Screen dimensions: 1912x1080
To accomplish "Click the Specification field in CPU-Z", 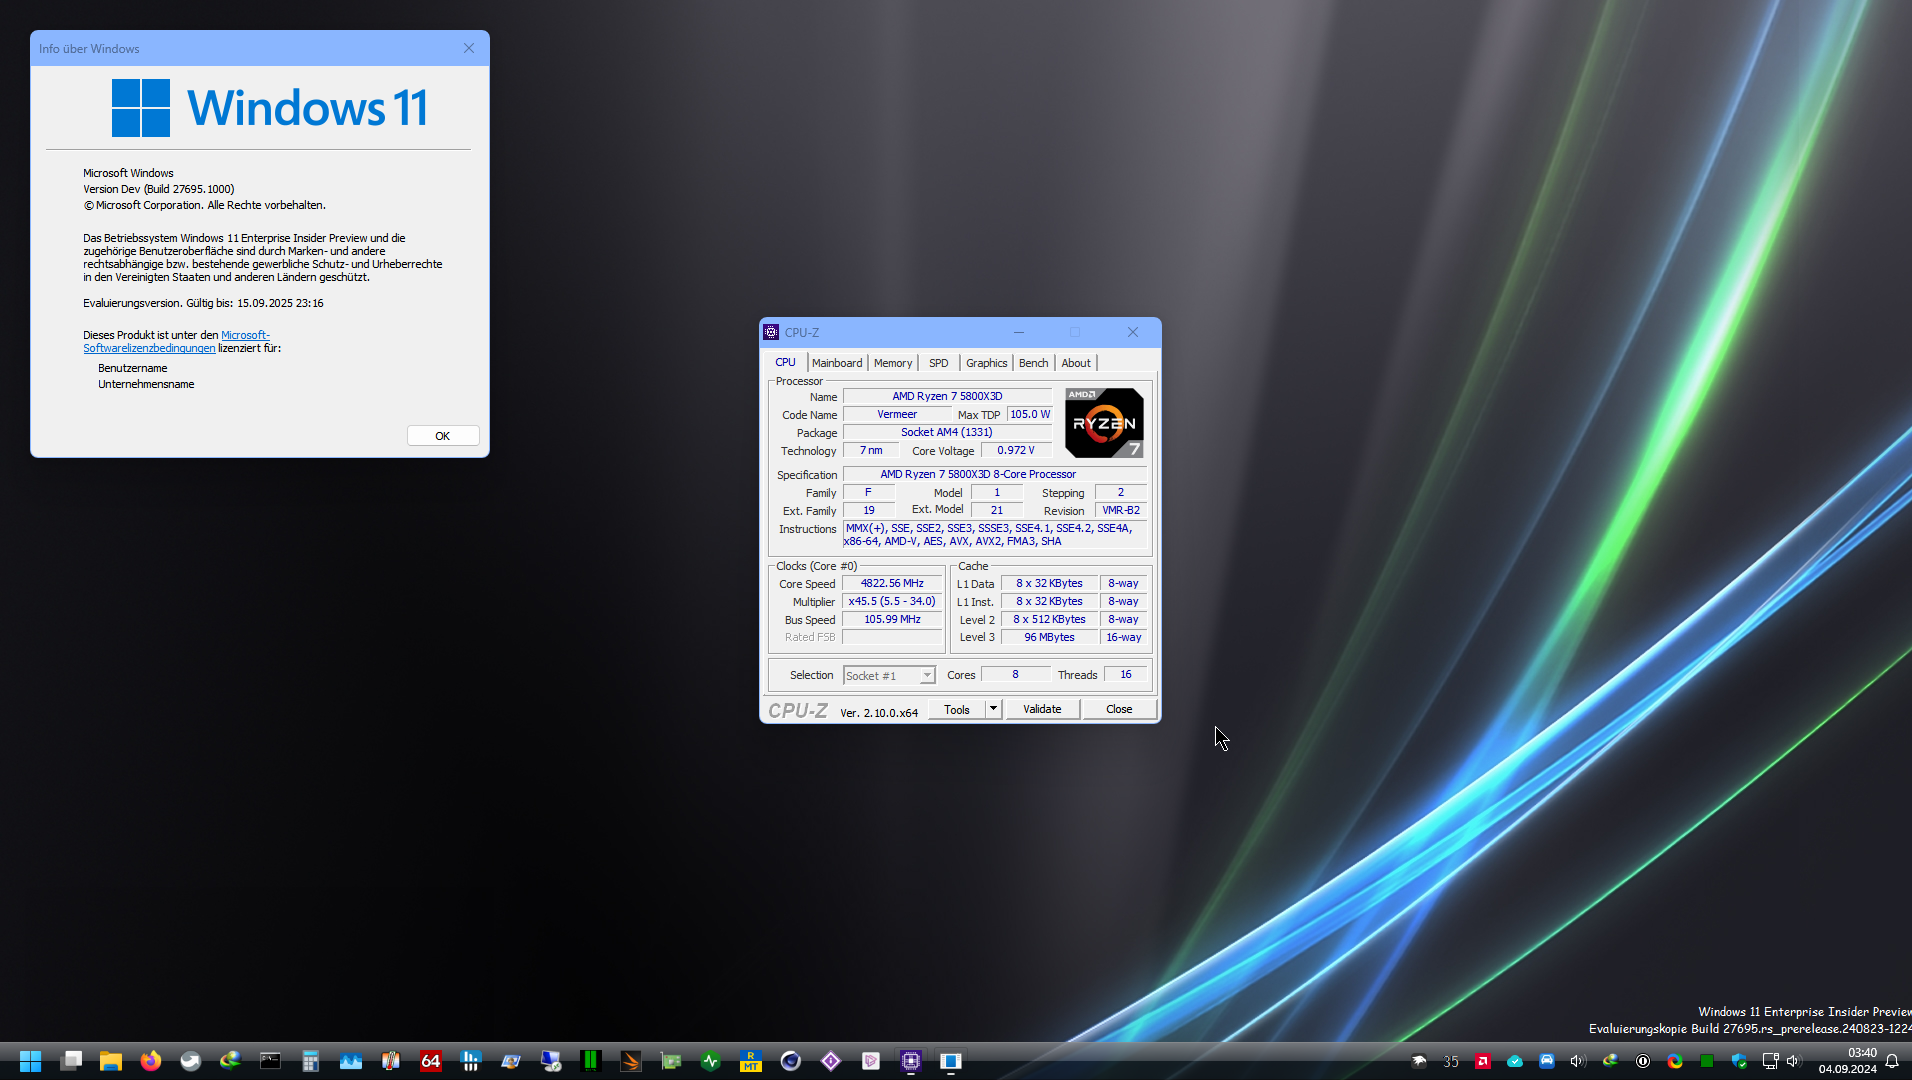I will coord(995,474).
